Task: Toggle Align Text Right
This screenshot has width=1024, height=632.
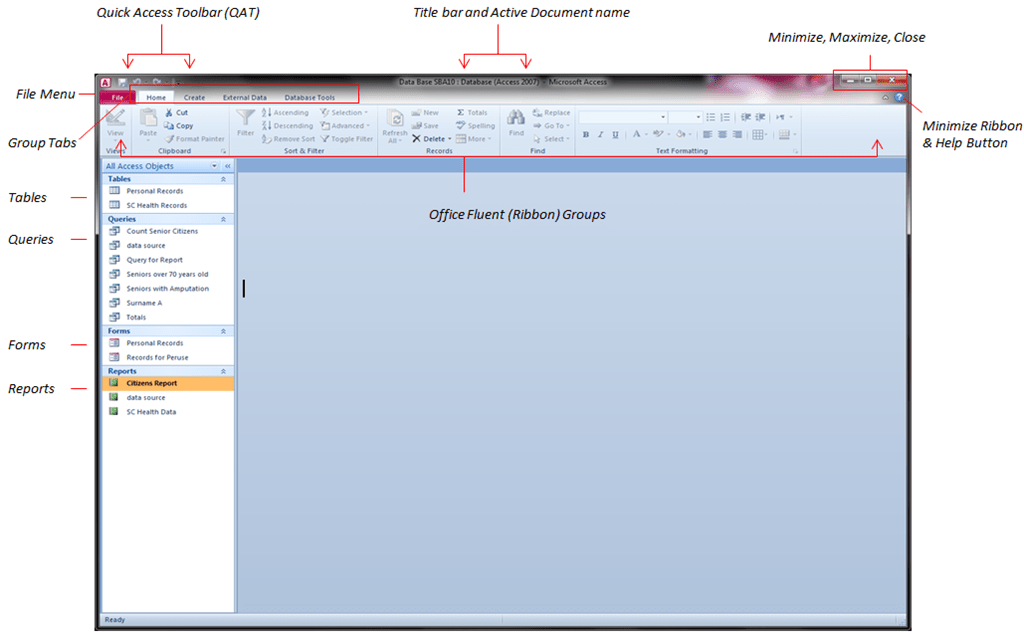Action: point(737,134)
